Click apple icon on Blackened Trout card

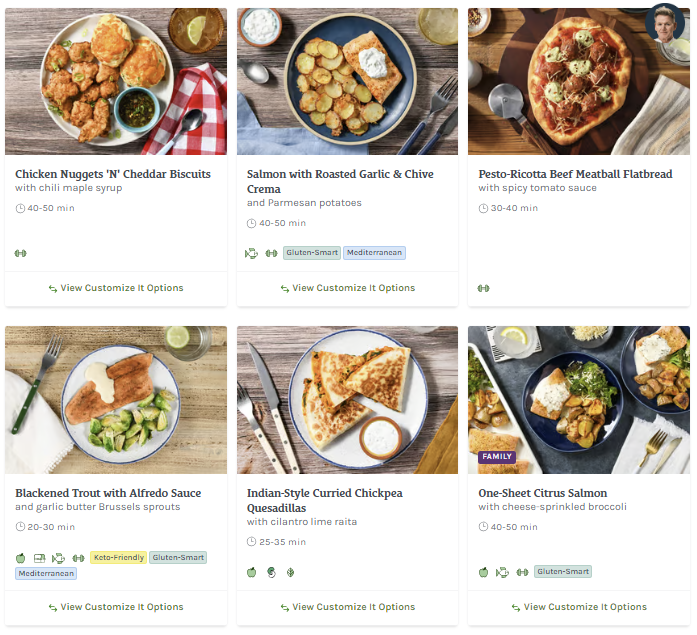20,558
